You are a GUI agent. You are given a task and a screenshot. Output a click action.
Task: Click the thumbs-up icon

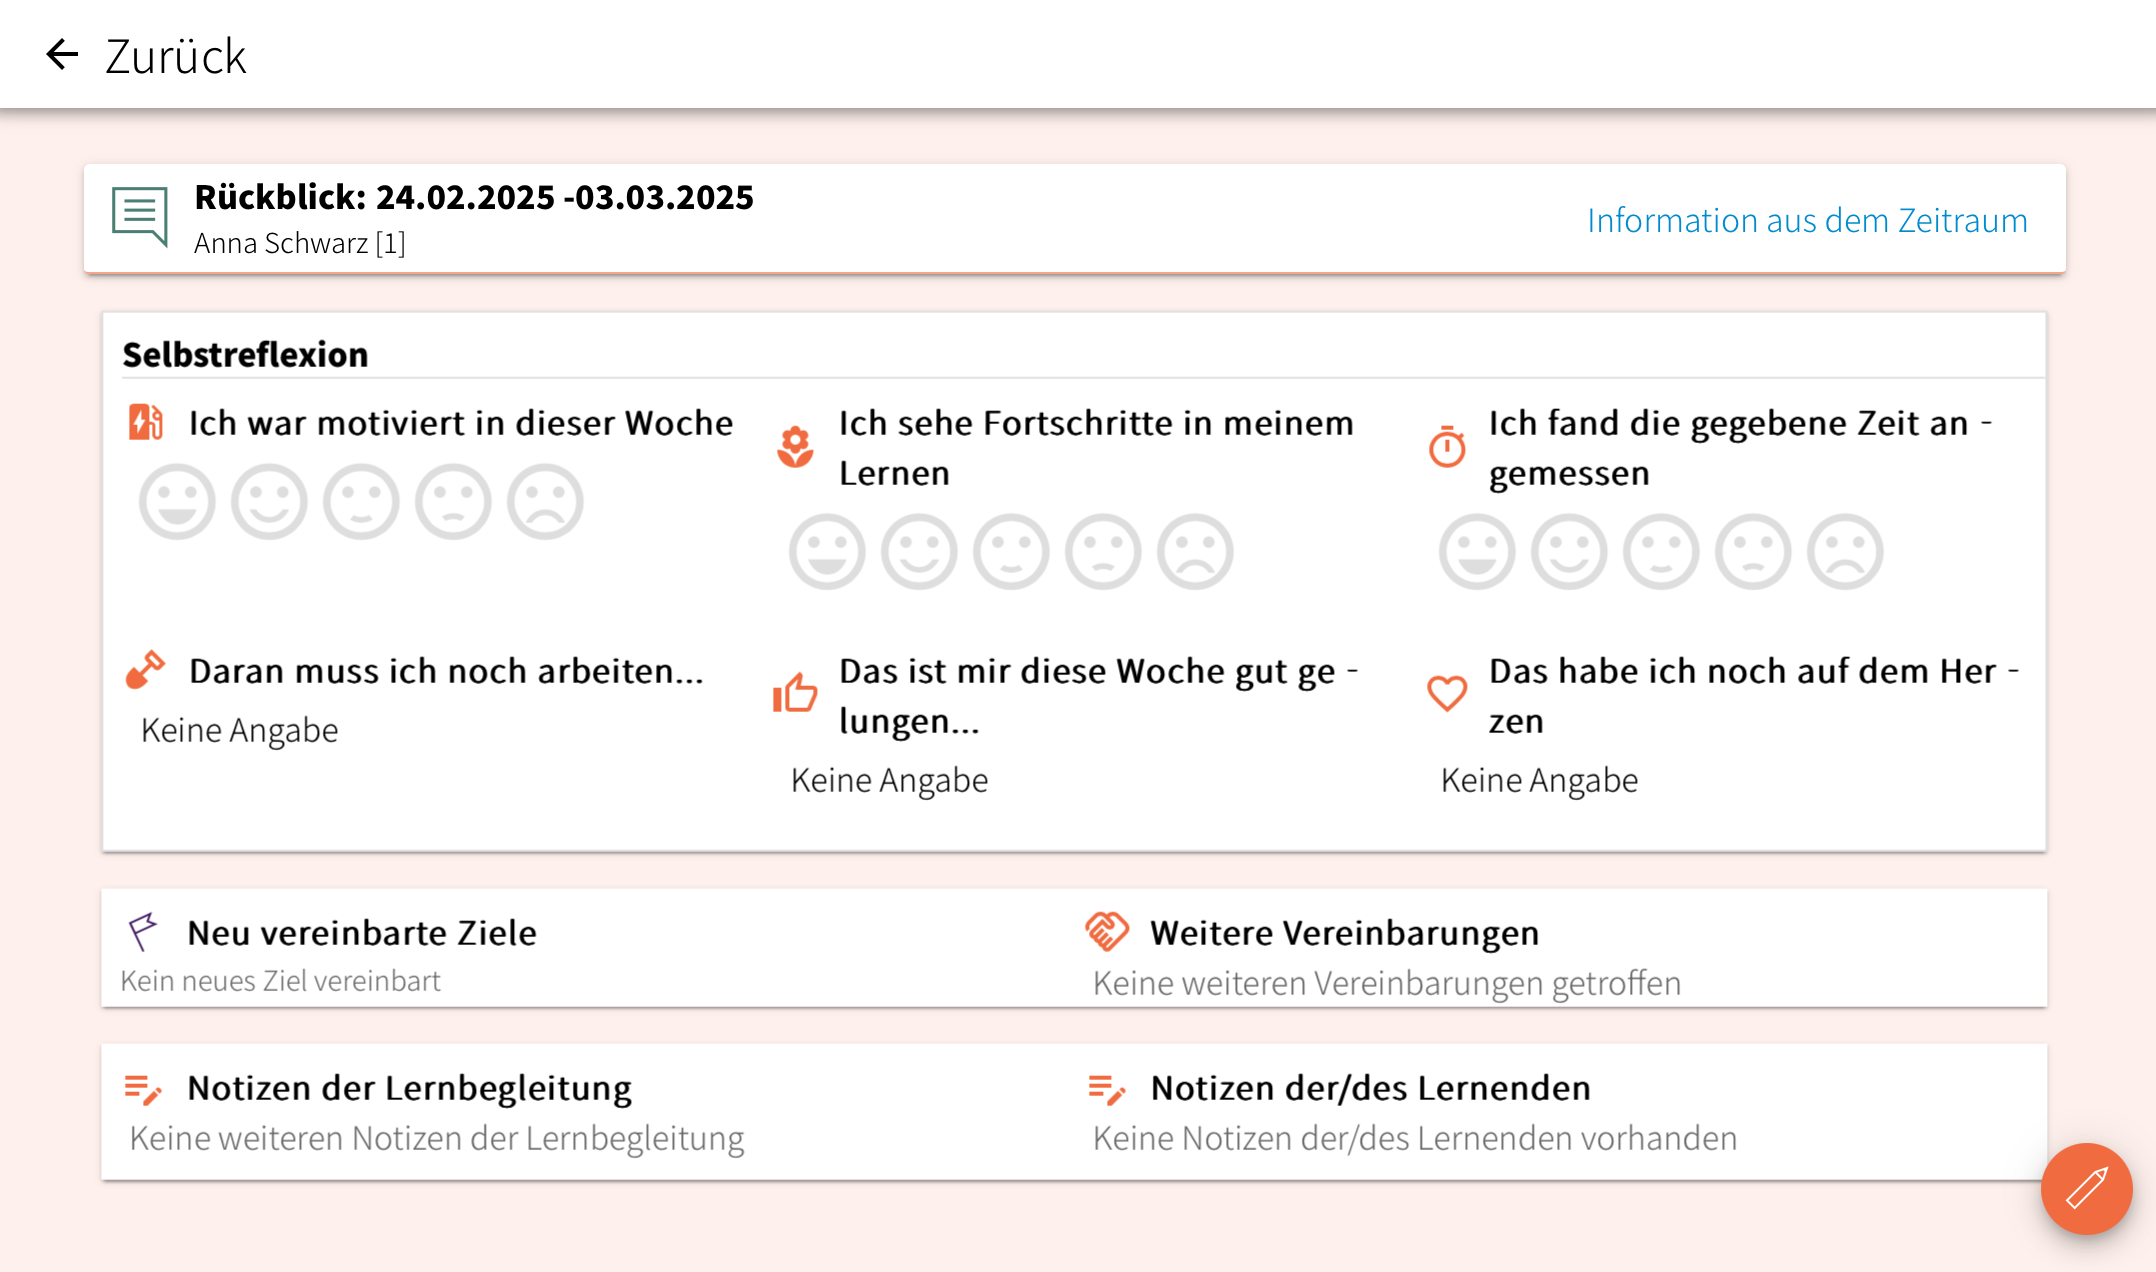[x=795, y=692]
